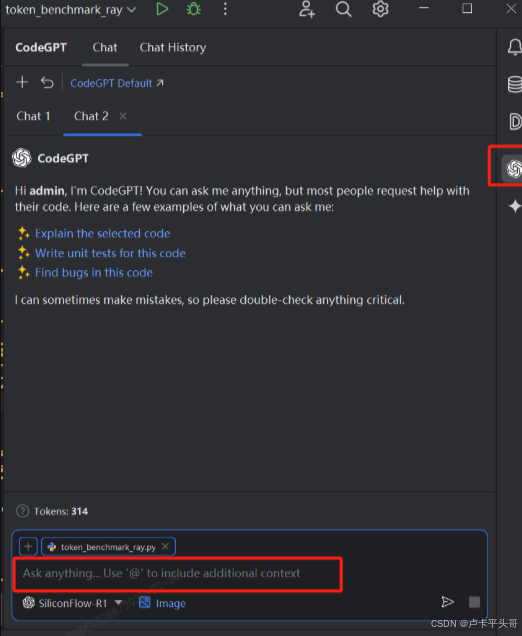522x636 pixels.
Task: Open the vertical three-dot more actions menu
Action: [225, 9]
